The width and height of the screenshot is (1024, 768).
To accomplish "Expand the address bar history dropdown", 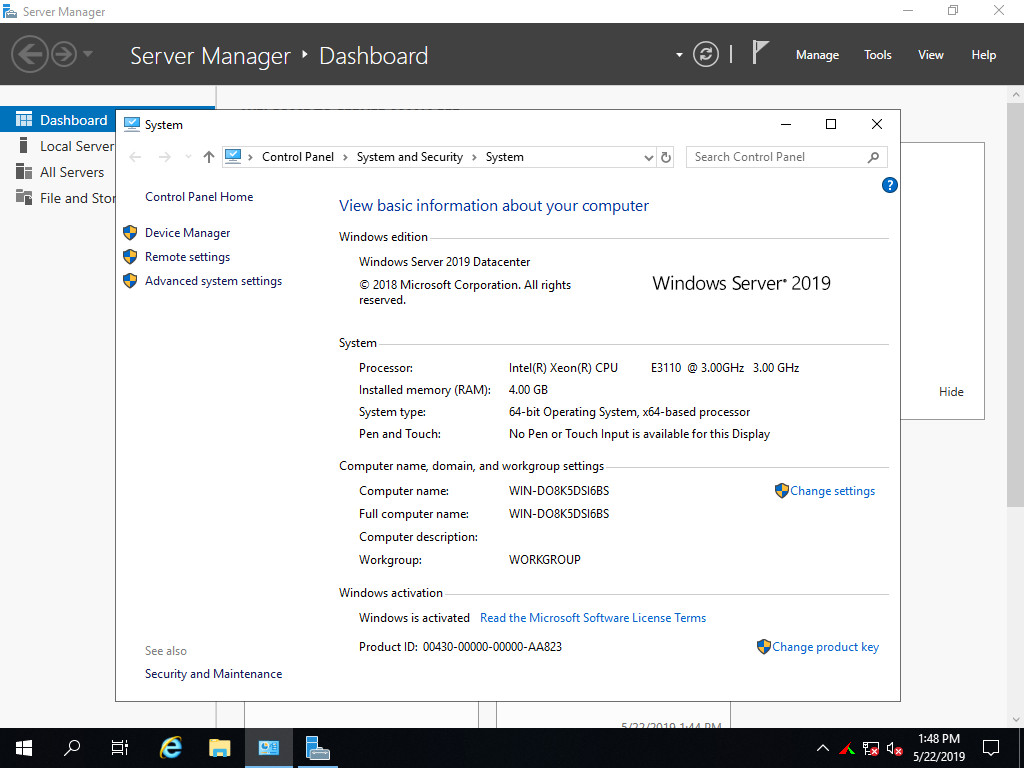I will tap(648, 157).
